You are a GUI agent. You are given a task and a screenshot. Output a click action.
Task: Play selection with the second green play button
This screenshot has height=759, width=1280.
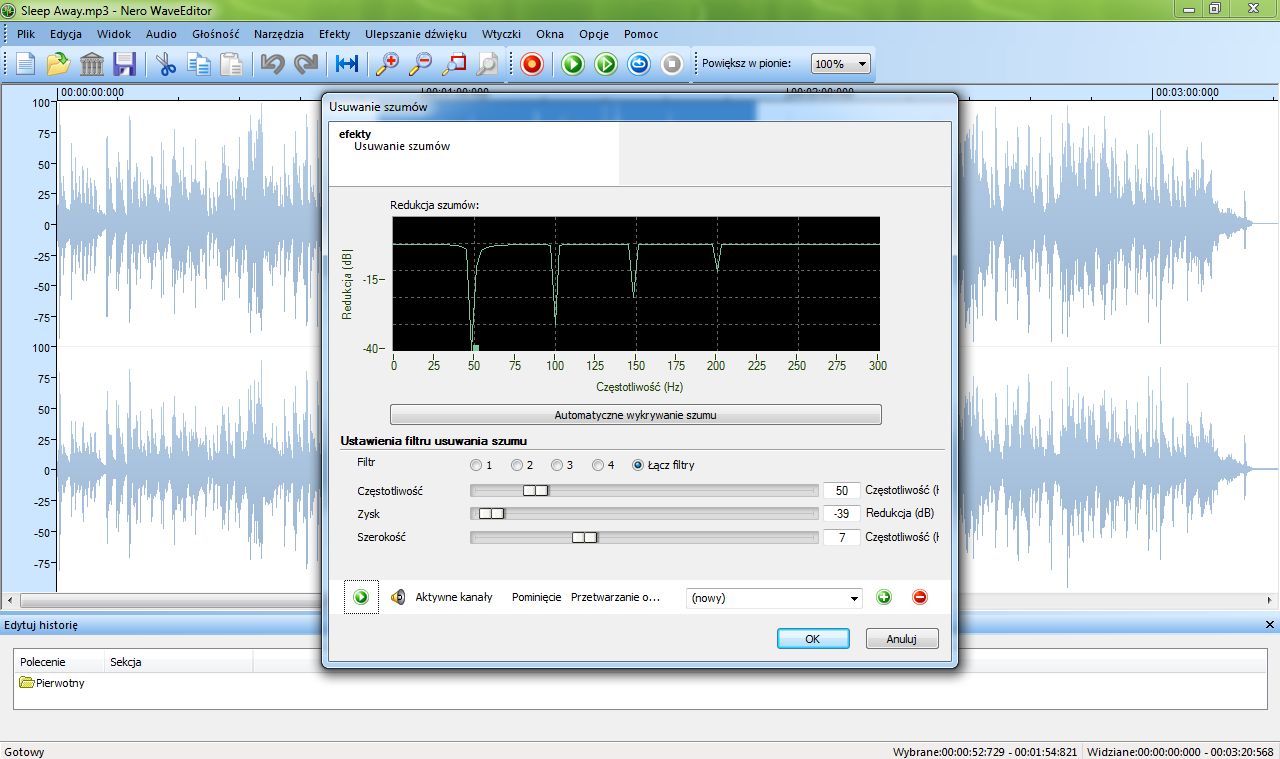point(606,64)
